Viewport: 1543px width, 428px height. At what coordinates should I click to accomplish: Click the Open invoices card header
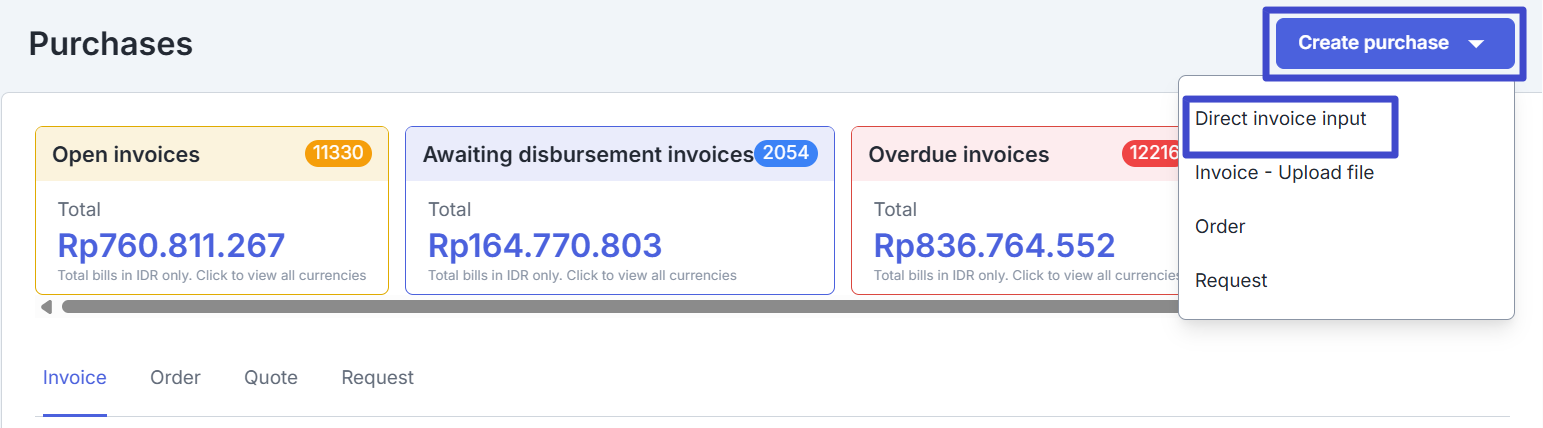pyautogui.click(x=126, y=155)
